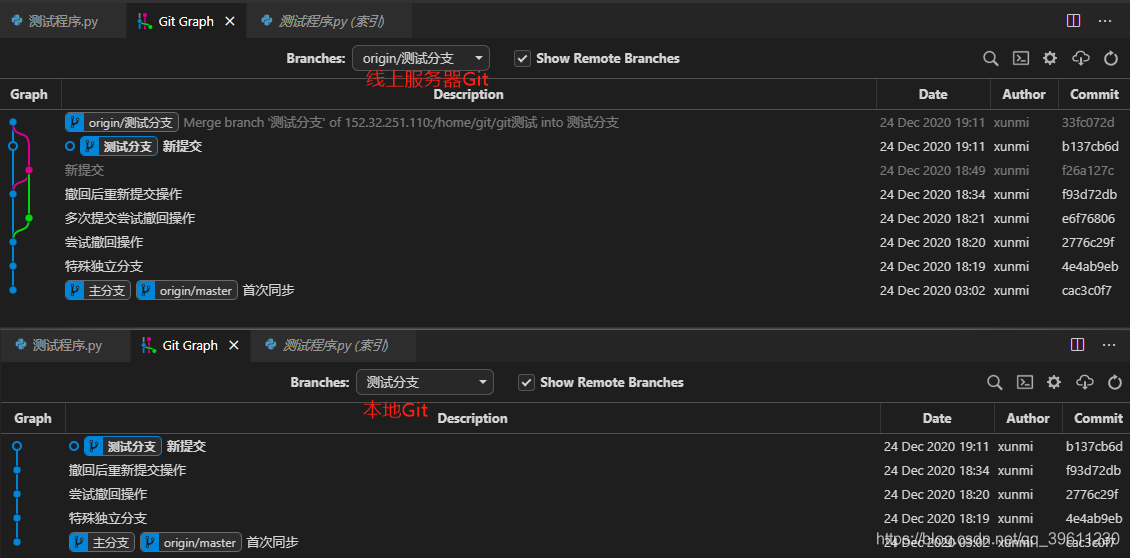
Task: Click Commit column header in lower panel
Action: click(1098, 418)
